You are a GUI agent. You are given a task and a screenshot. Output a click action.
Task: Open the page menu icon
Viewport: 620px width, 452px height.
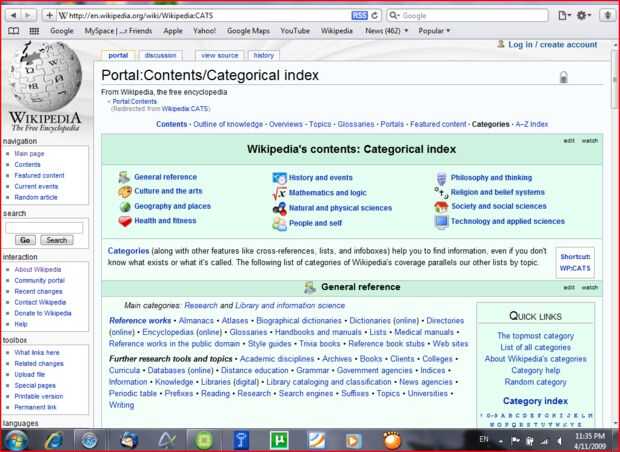(564, 15)
